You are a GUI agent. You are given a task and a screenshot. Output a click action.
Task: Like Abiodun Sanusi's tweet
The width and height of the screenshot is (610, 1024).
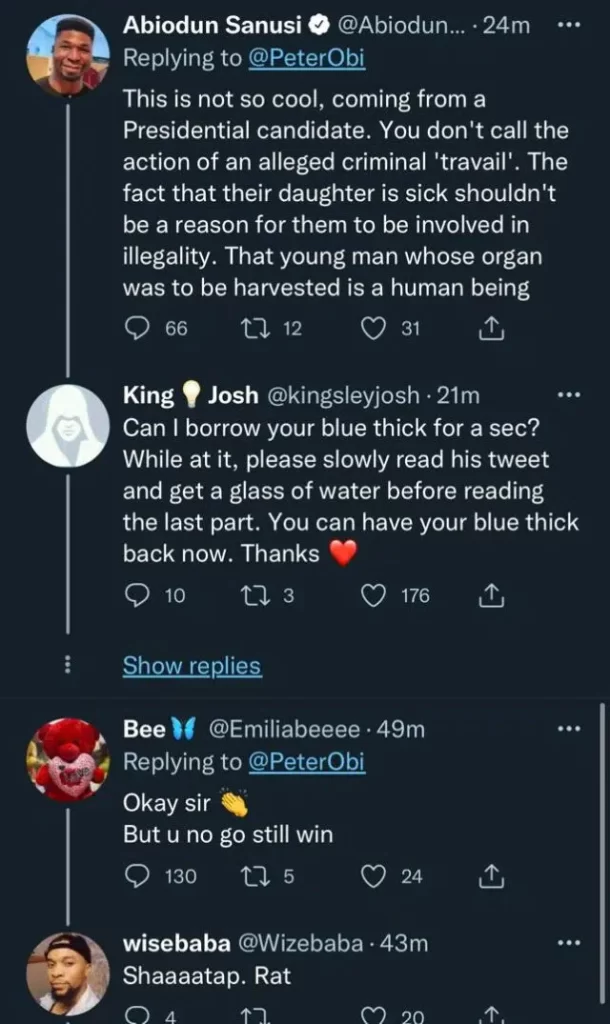[x=373, y=328]
